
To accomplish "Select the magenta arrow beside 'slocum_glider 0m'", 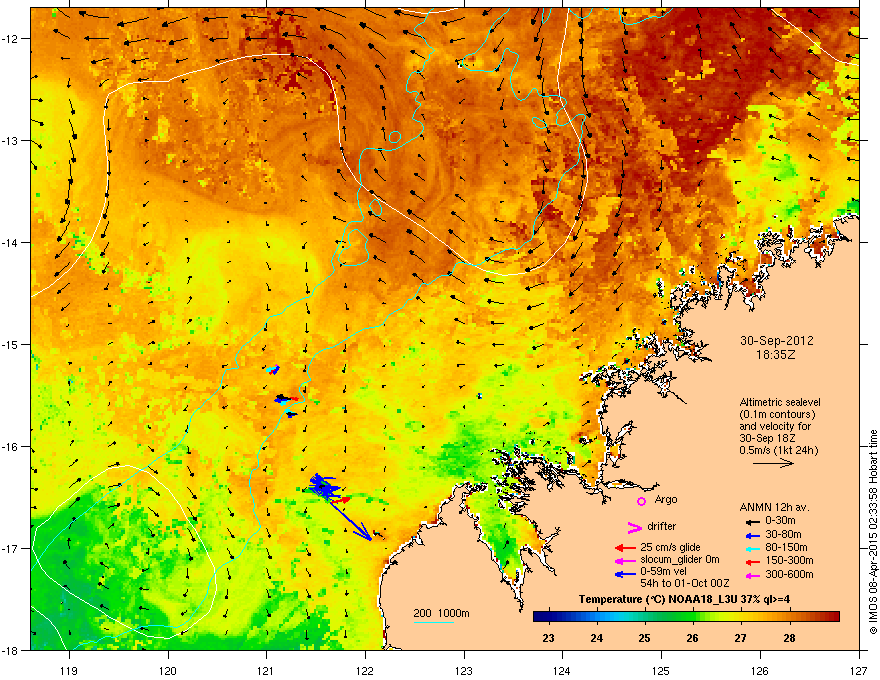I will click(x=625, y=561).
